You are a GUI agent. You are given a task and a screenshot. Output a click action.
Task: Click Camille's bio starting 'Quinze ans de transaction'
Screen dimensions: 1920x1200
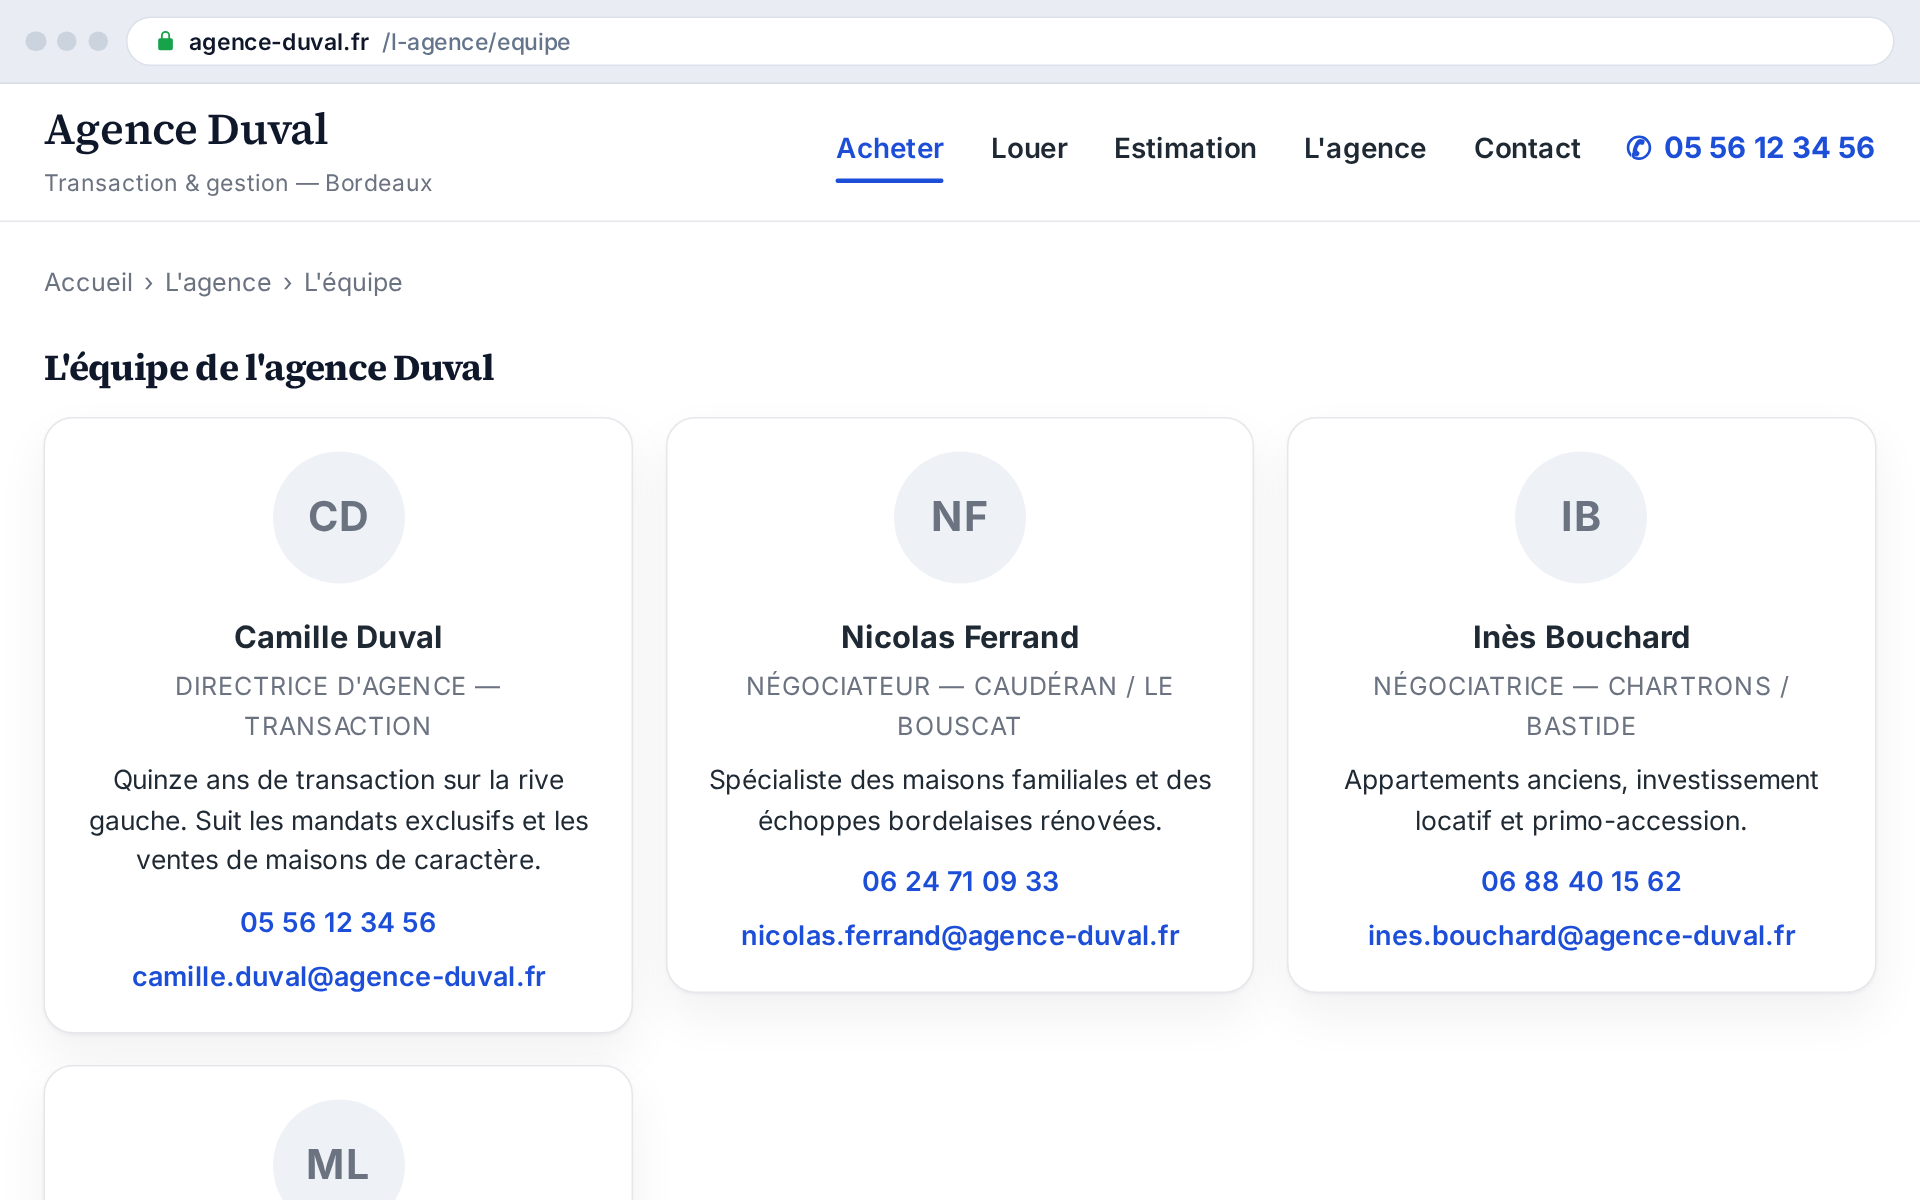[x=338, y=820]
